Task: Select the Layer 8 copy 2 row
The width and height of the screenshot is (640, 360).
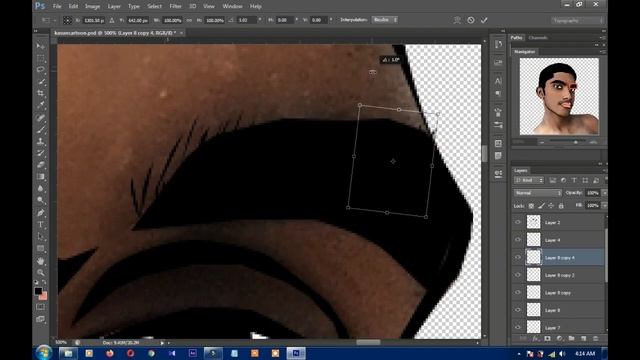Action: click(x=558, y=275)
